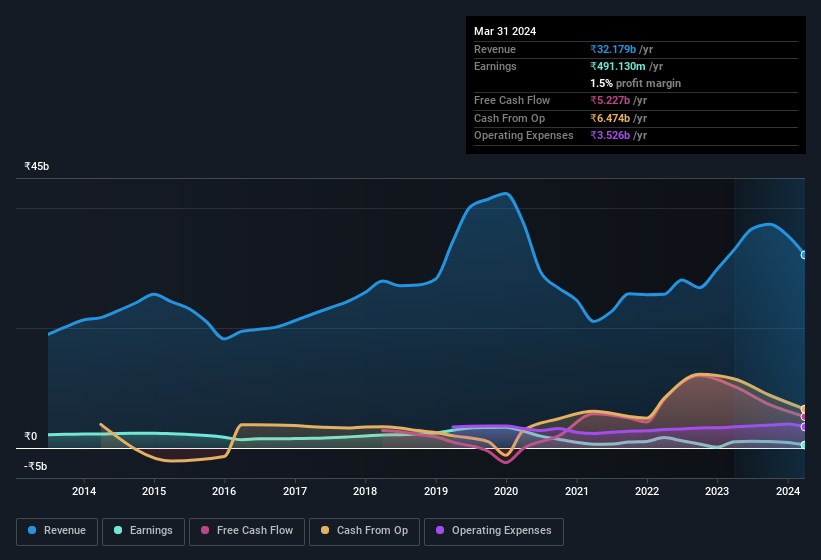This screenshot has height=560, width=821.
Task: Click the Cash From Op end-point marker
Action: 804,409
